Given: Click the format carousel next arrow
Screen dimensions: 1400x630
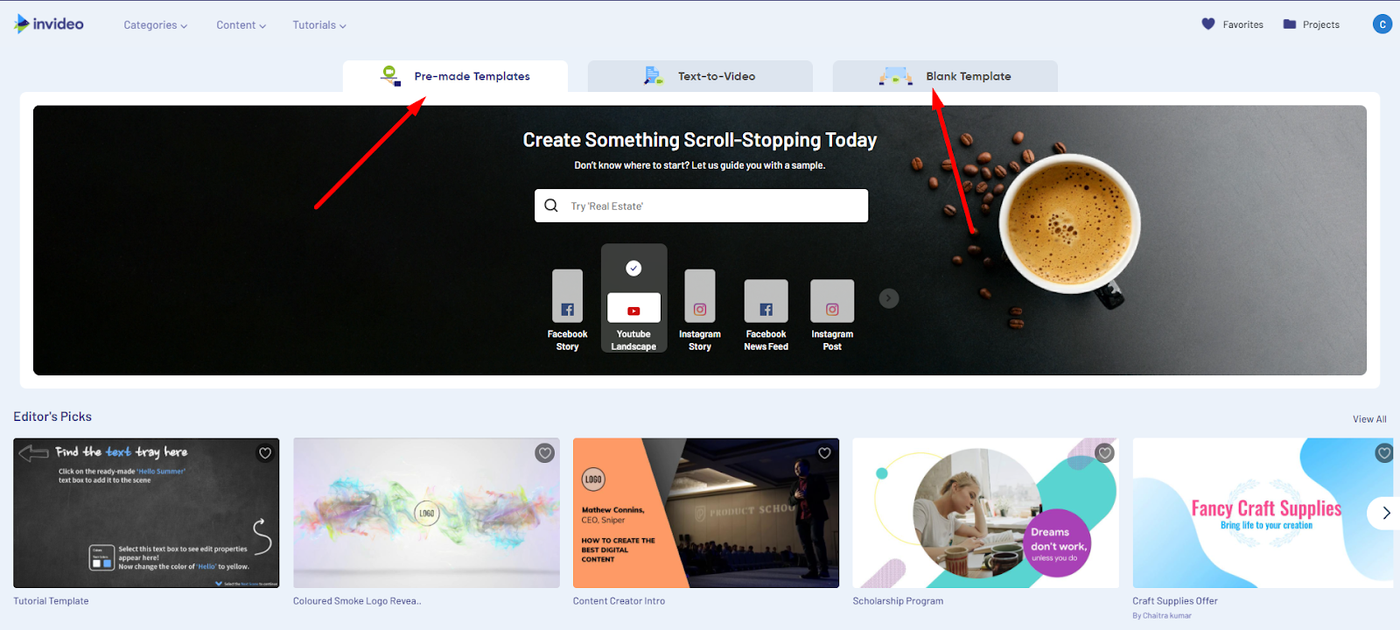Looking at the screenshot, I should tap(888, 297).
